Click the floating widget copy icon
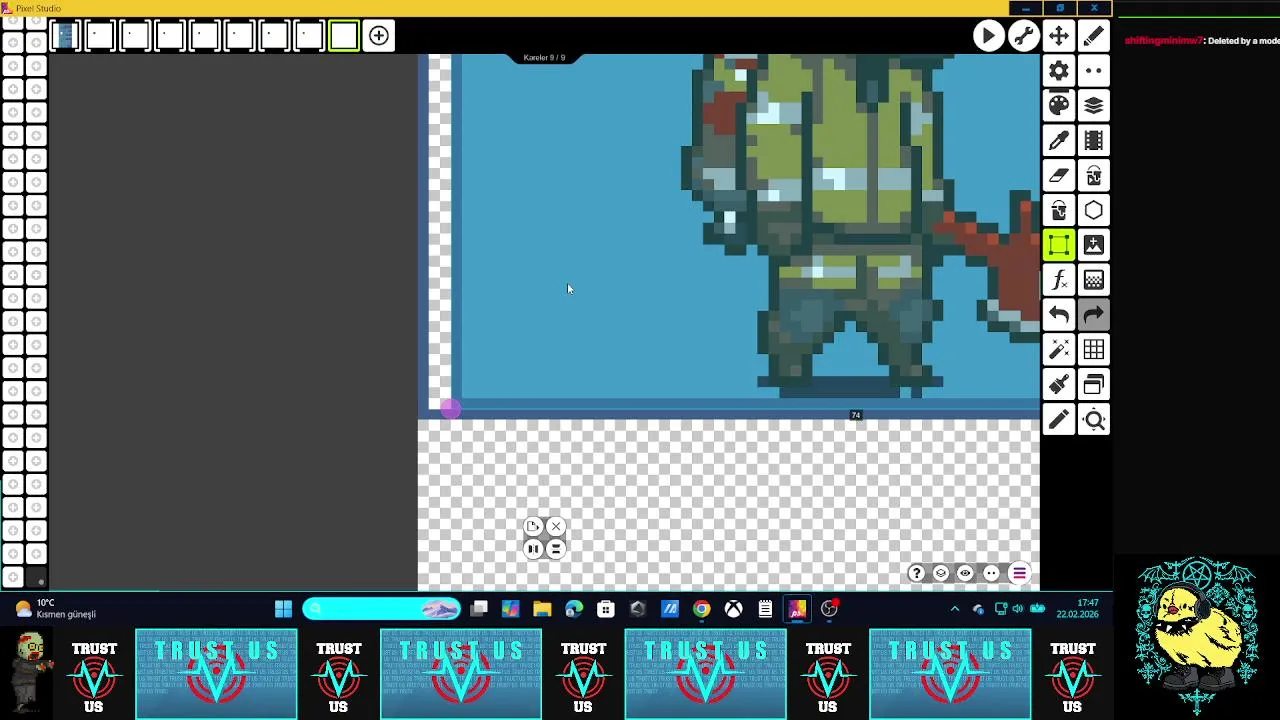Screen dimensions: 1280x720 click(533, 527)
